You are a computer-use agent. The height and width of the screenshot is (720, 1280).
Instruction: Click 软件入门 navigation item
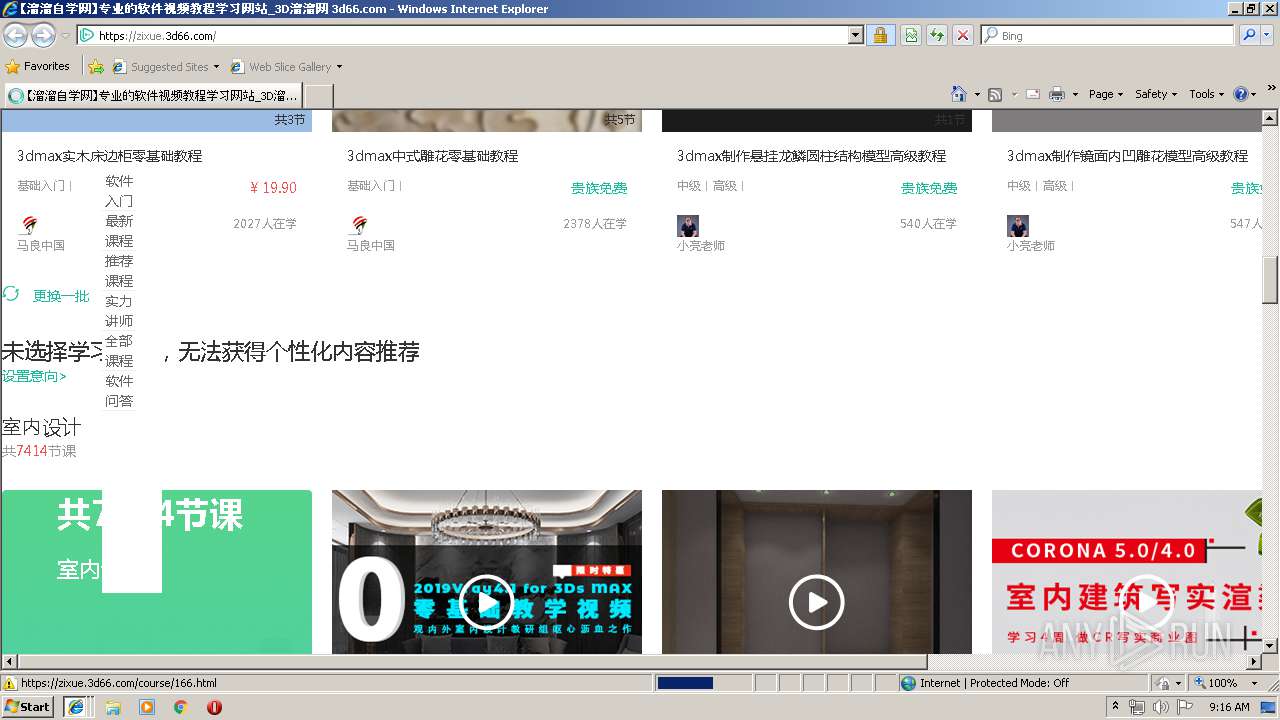click(119, 191)
